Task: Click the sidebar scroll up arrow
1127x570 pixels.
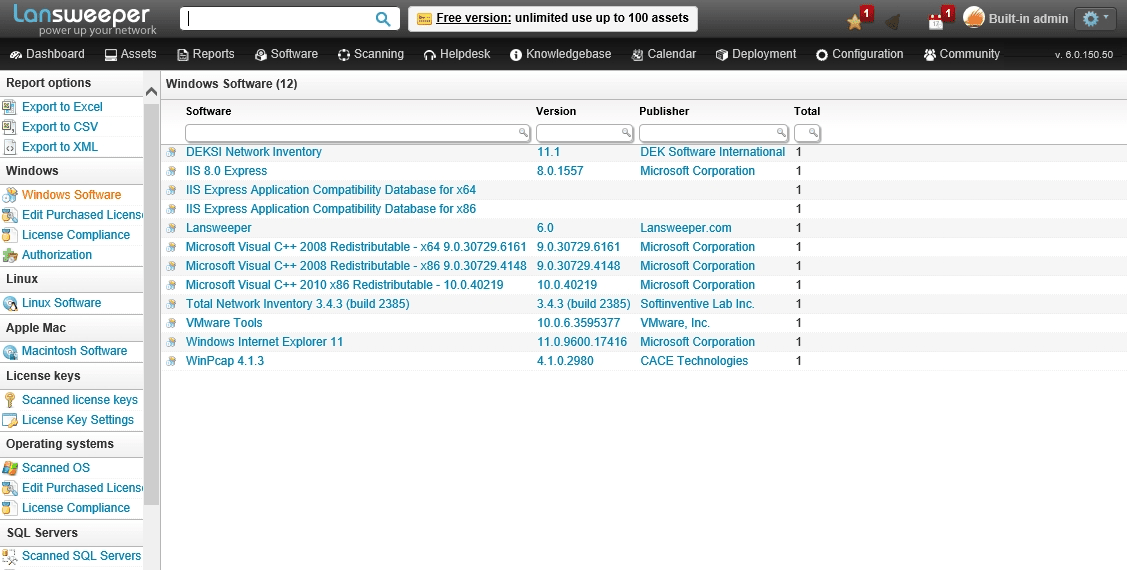Action: (151, 91)
